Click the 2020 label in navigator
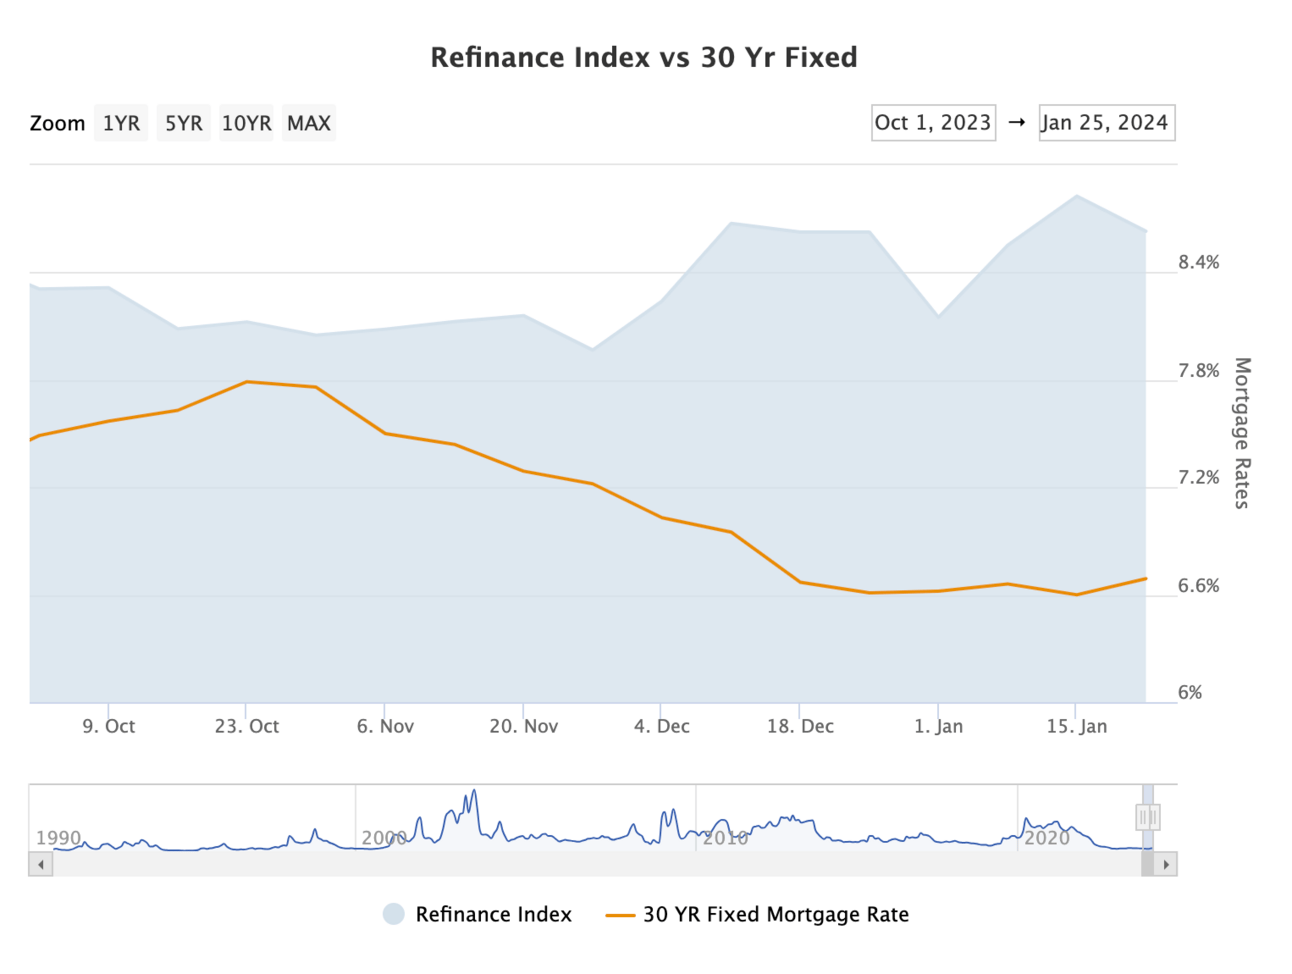1292x974 pixels. point(1047,838)
